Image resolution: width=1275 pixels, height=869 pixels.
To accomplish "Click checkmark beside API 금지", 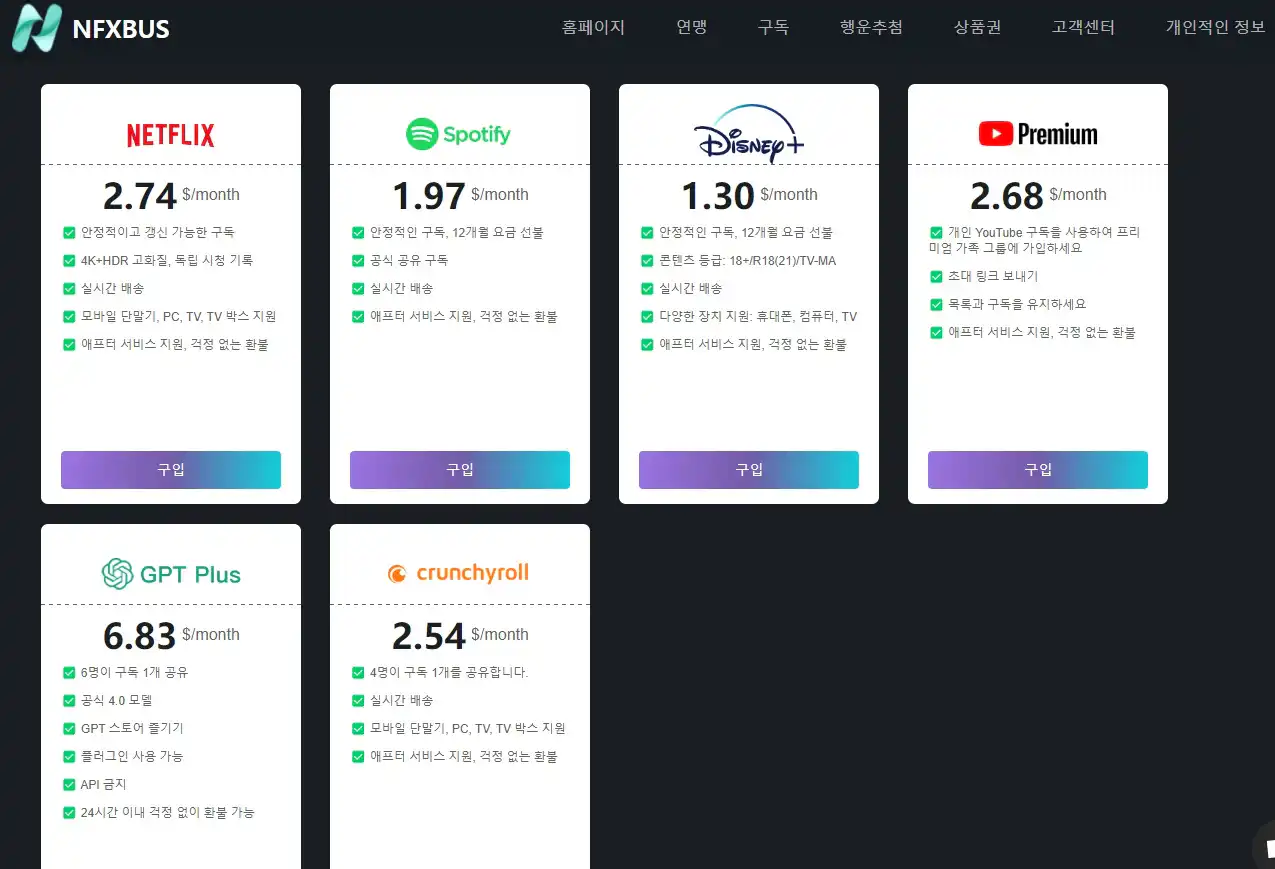I will pyautogui.click(x=69, y=784).
